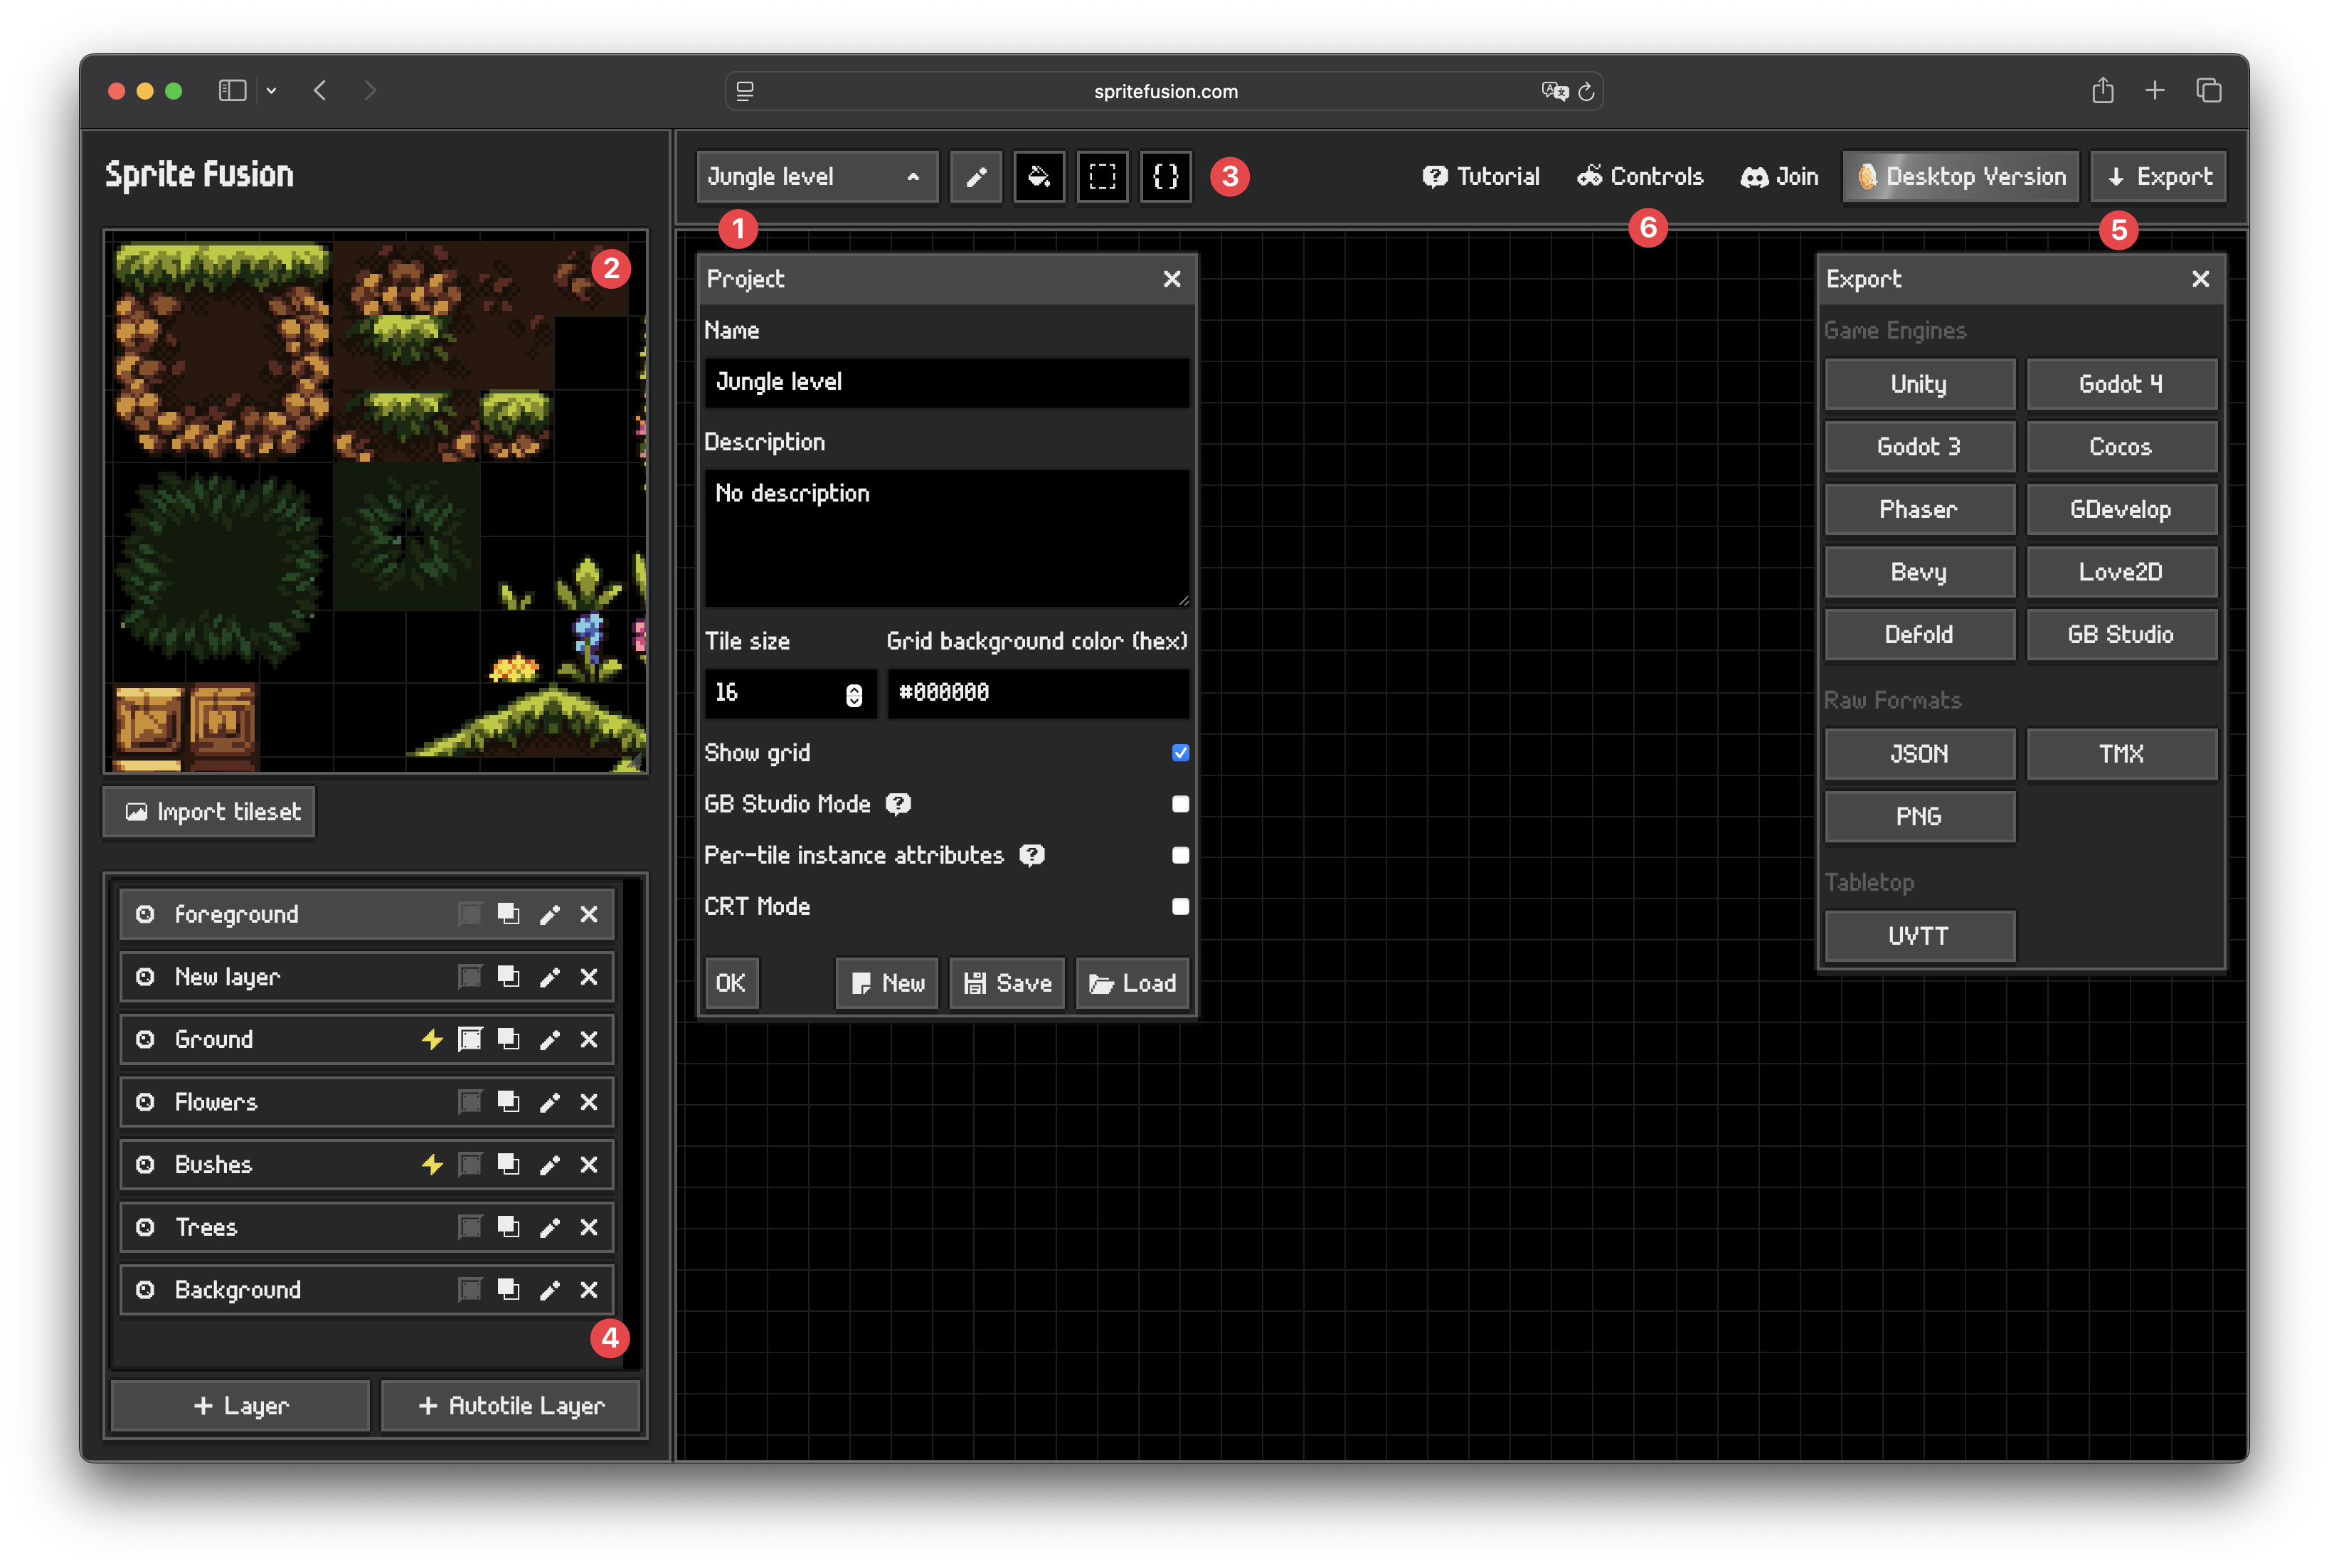Duplicate the Background layer
Screen dimensions: 2329x1568
[x=508, y=1290]
